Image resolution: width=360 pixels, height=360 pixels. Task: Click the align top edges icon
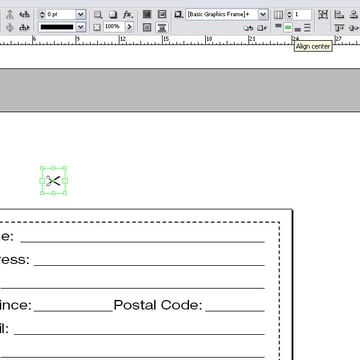339,28
